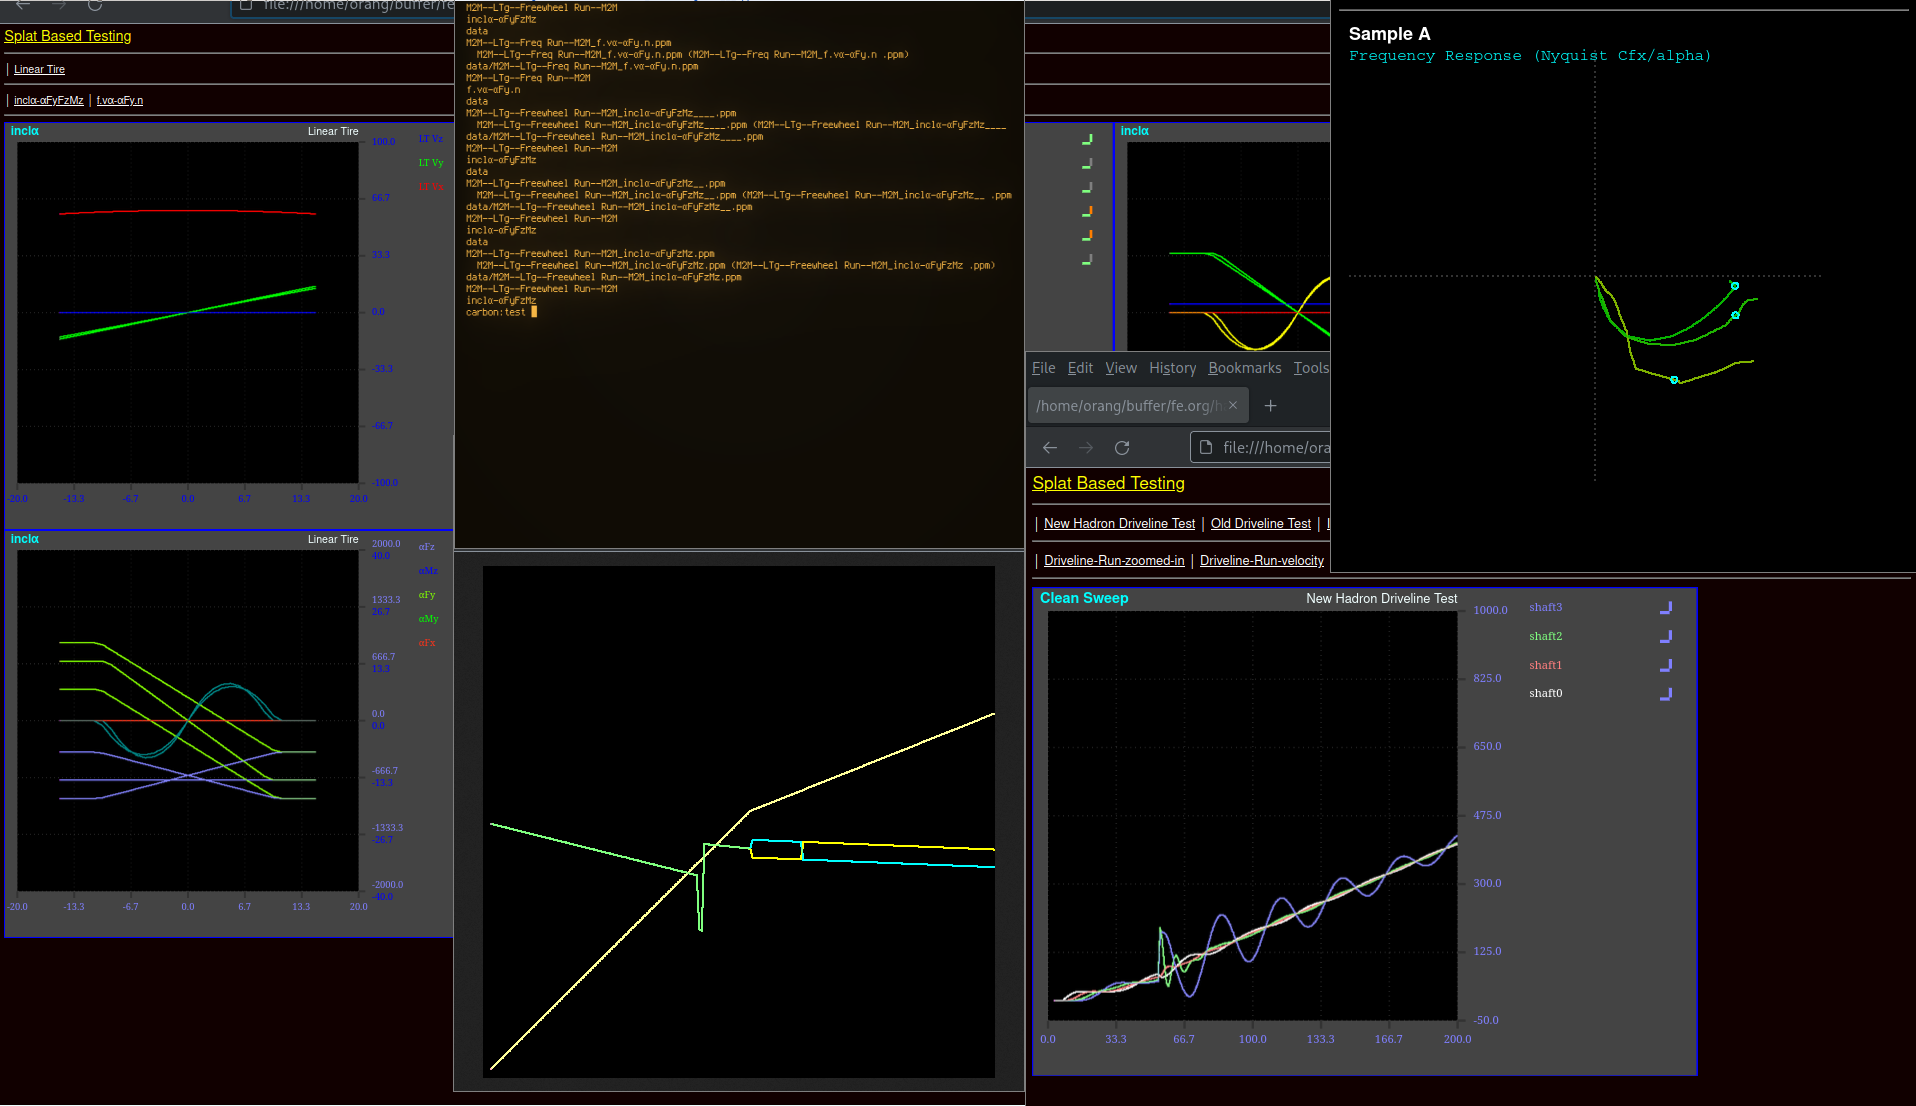Go back in the lower browser window
The height and width of the screenshot is (1106, 1916).
(1050, 448)
